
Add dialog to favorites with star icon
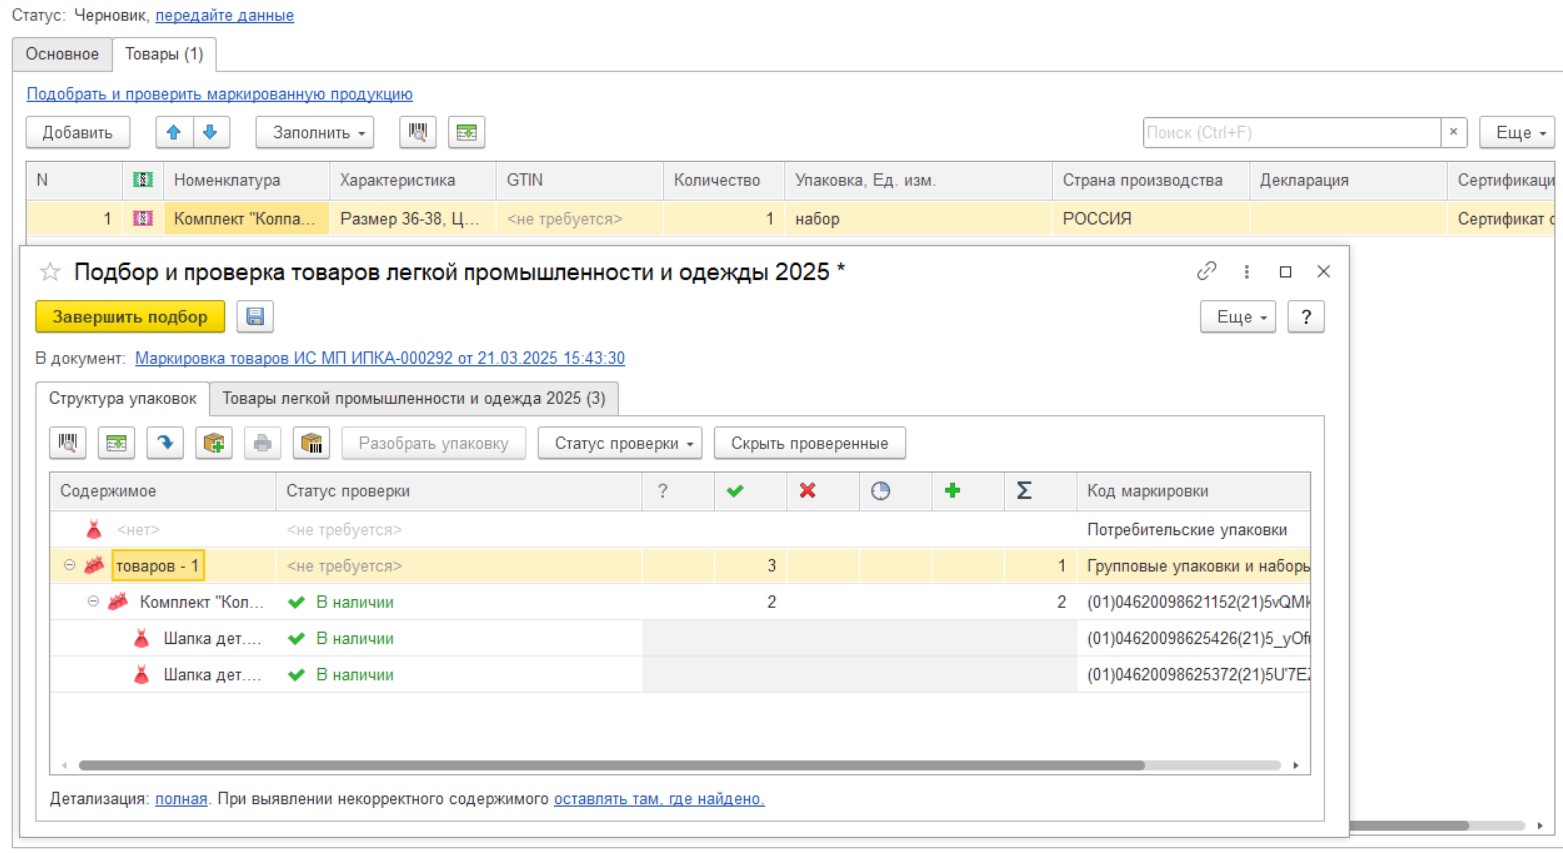[50, 272]
